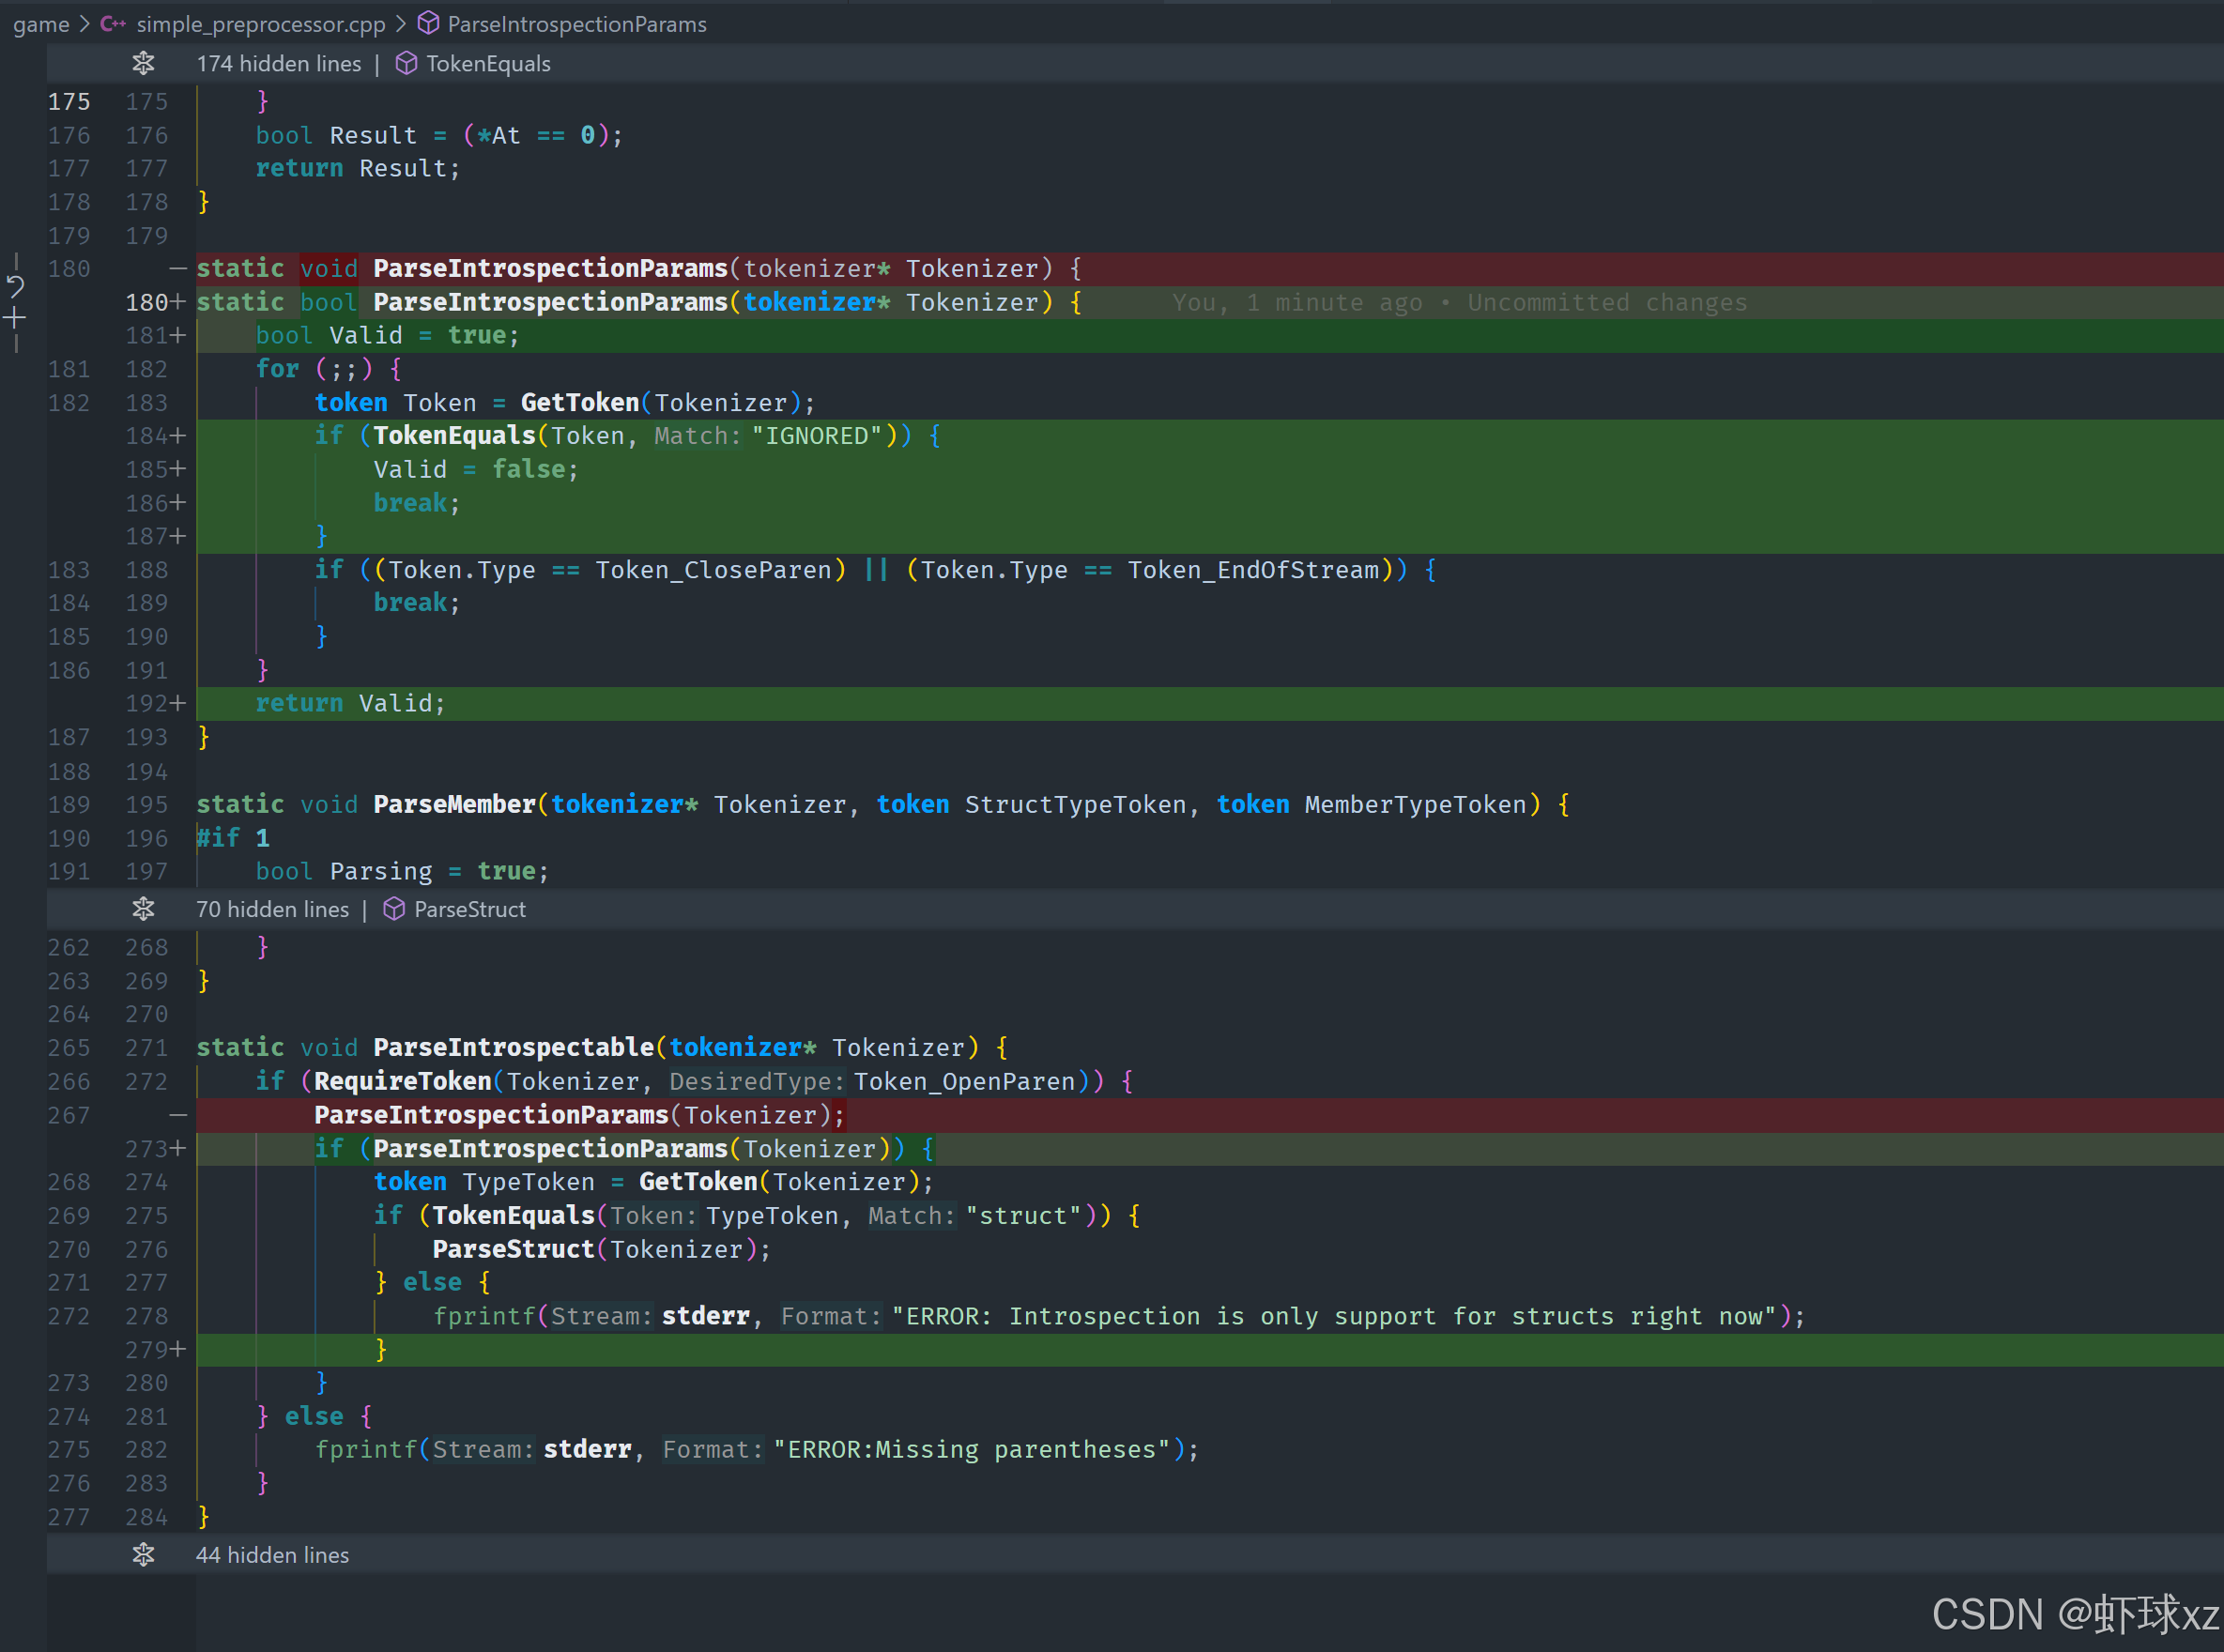Open simple_preprocessor.cpp breadcrumb item
Image resolution: width=2224 pixels, height=1652 pixels.
point(260,24)
